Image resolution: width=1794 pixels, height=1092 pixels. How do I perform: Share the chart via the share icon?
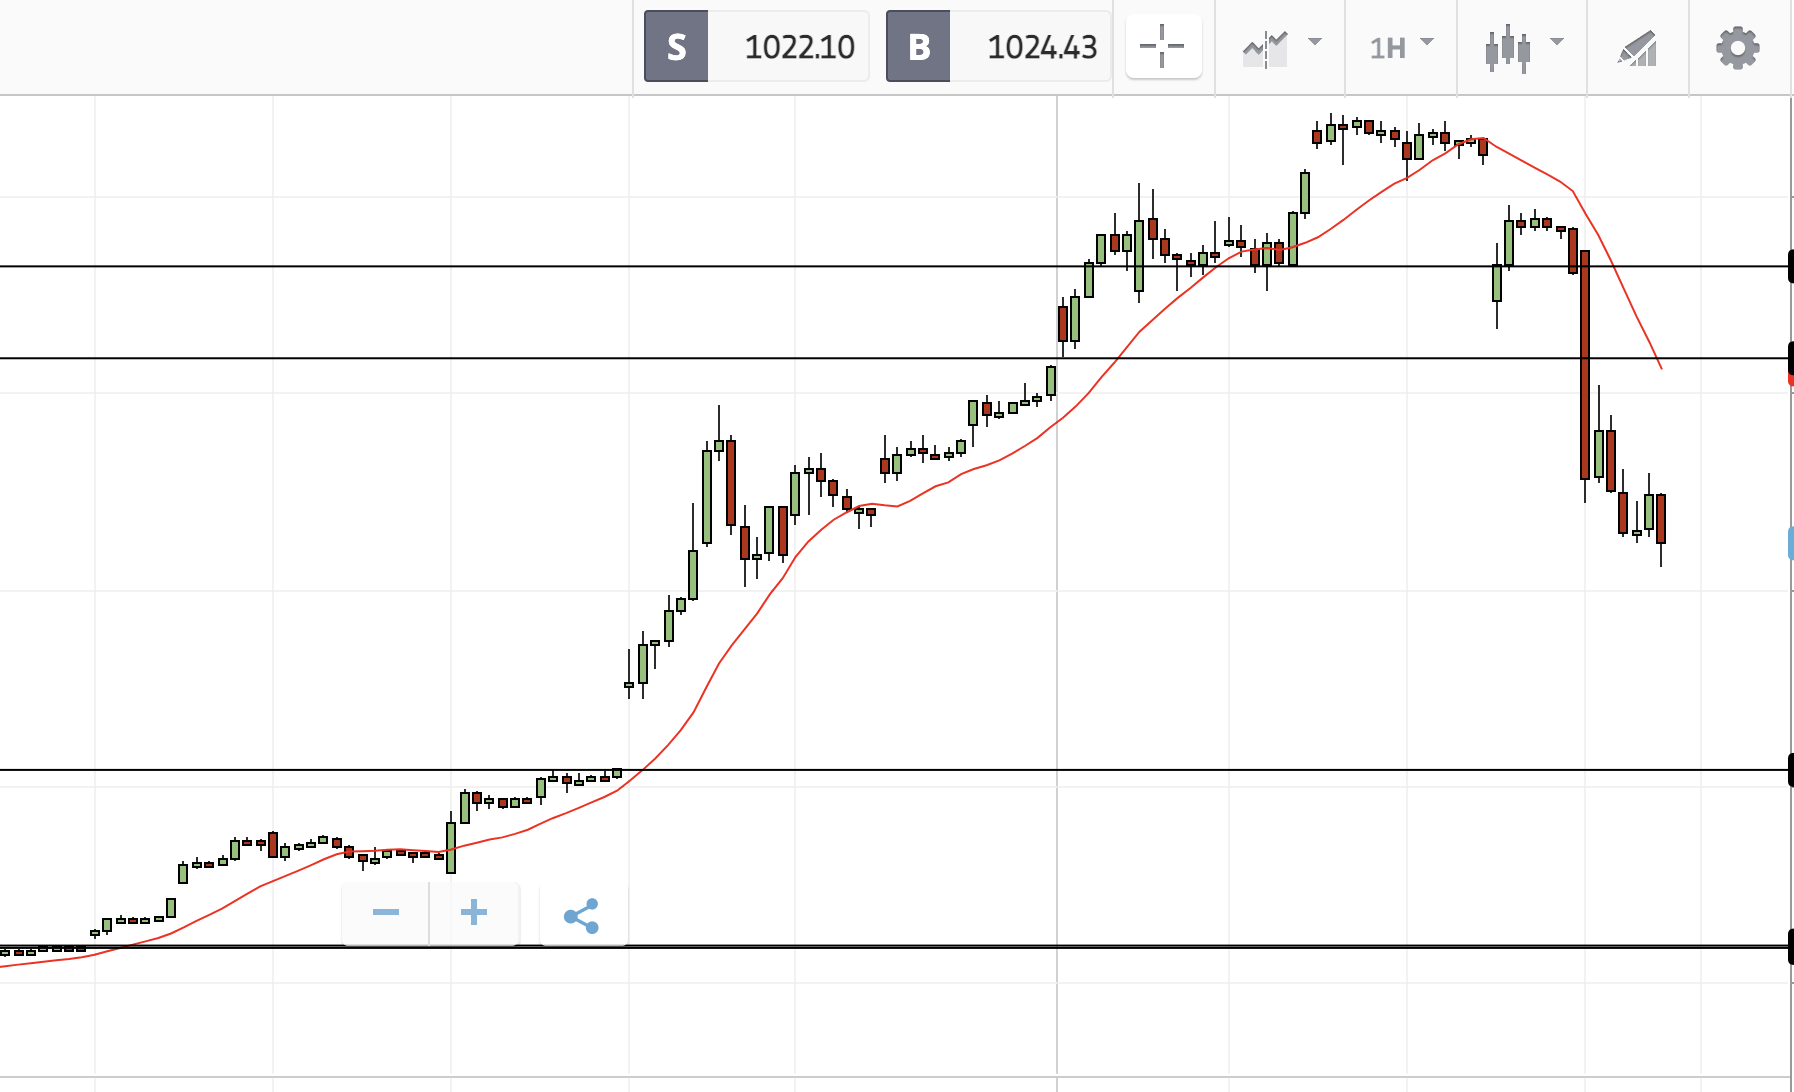coord(582,915)
